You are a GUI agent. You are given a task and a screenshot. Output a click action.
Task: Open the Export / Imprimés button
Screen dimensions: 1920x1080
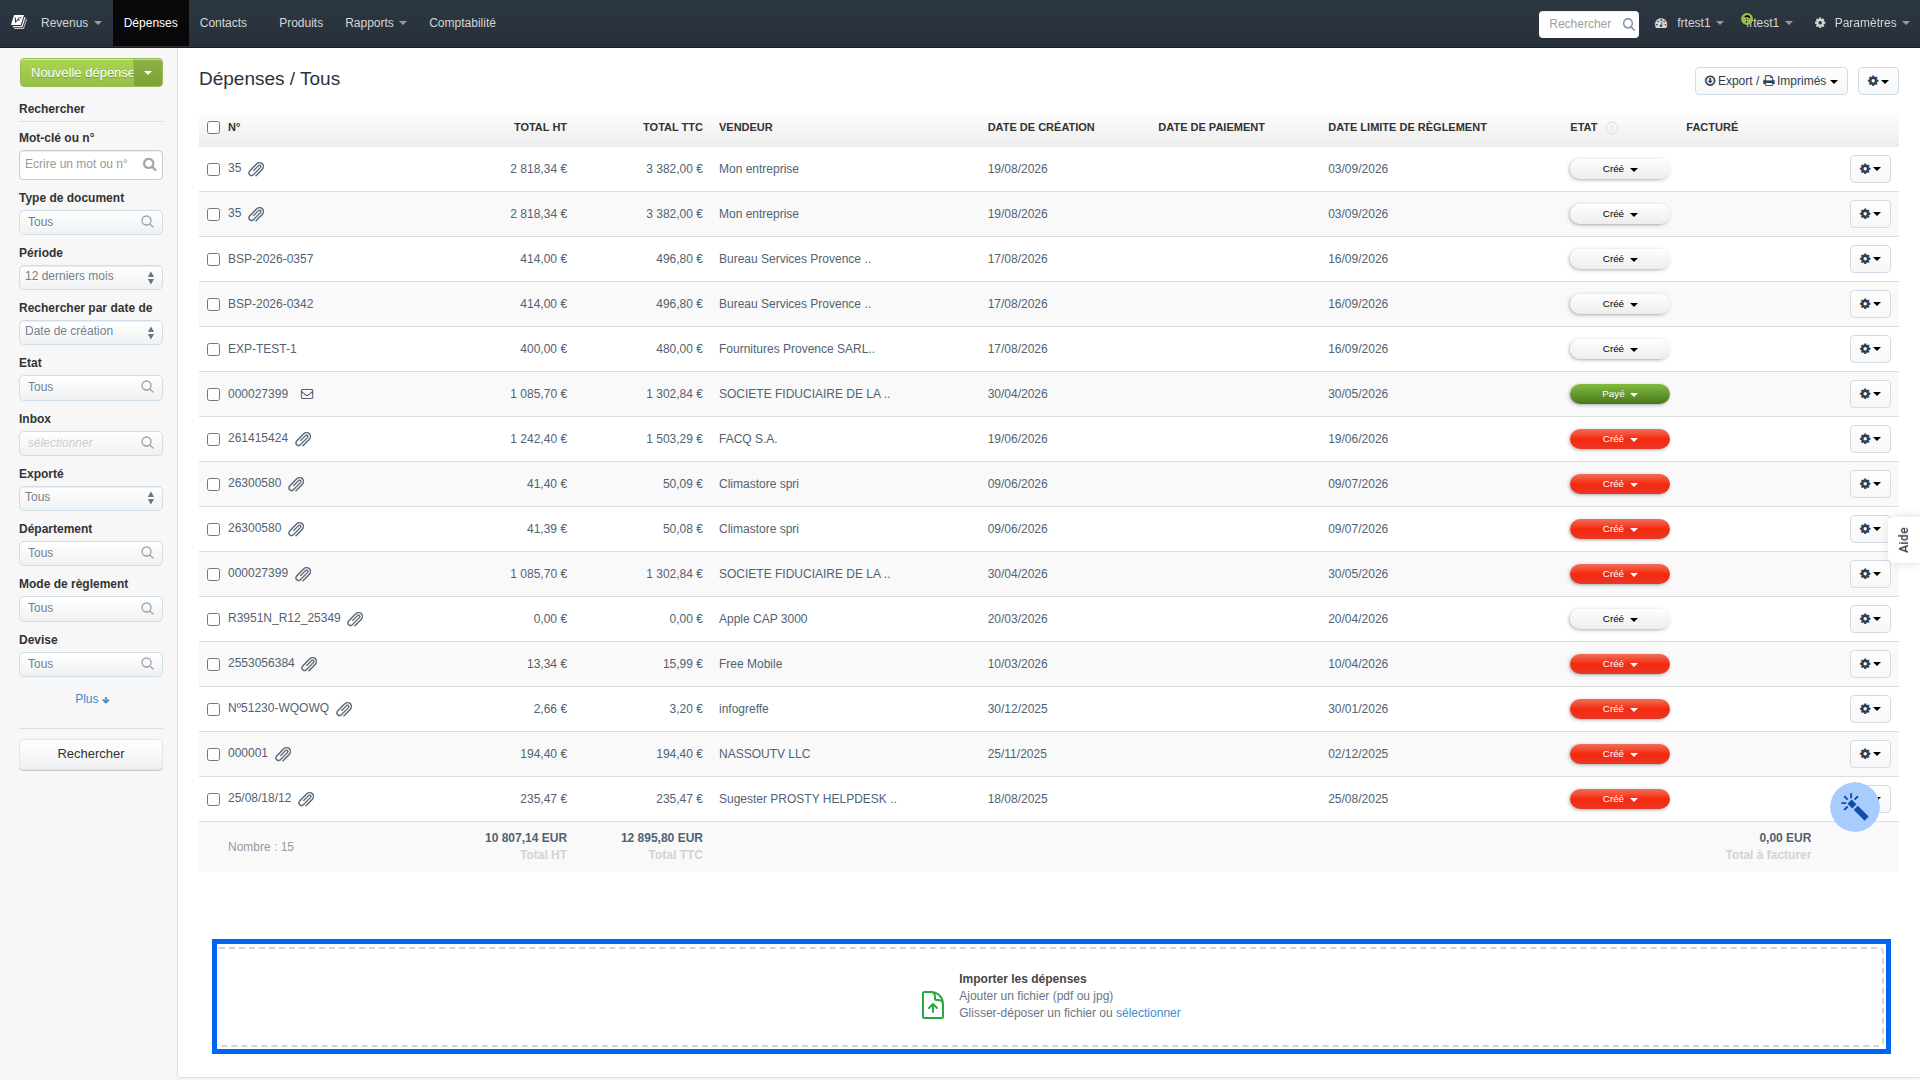point(1770,81)
